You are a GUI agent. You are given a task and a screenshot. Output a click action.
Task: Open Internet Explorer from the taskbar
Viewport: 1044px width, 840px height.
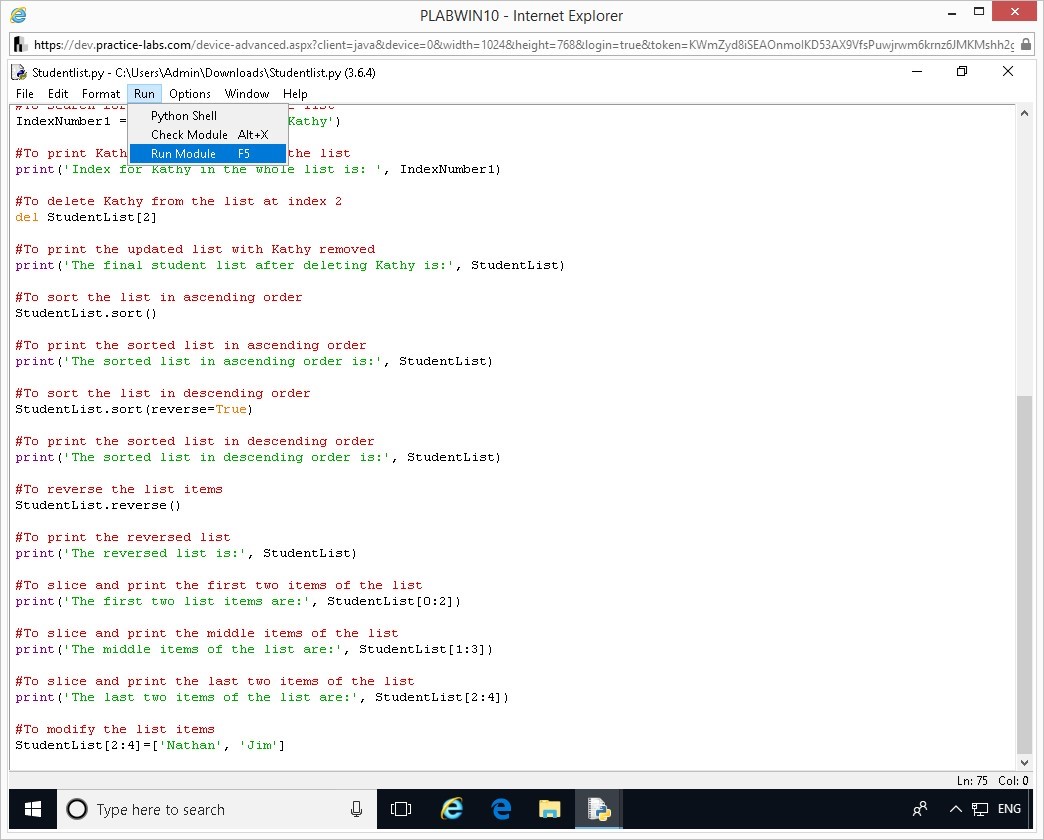coord(452,809)
